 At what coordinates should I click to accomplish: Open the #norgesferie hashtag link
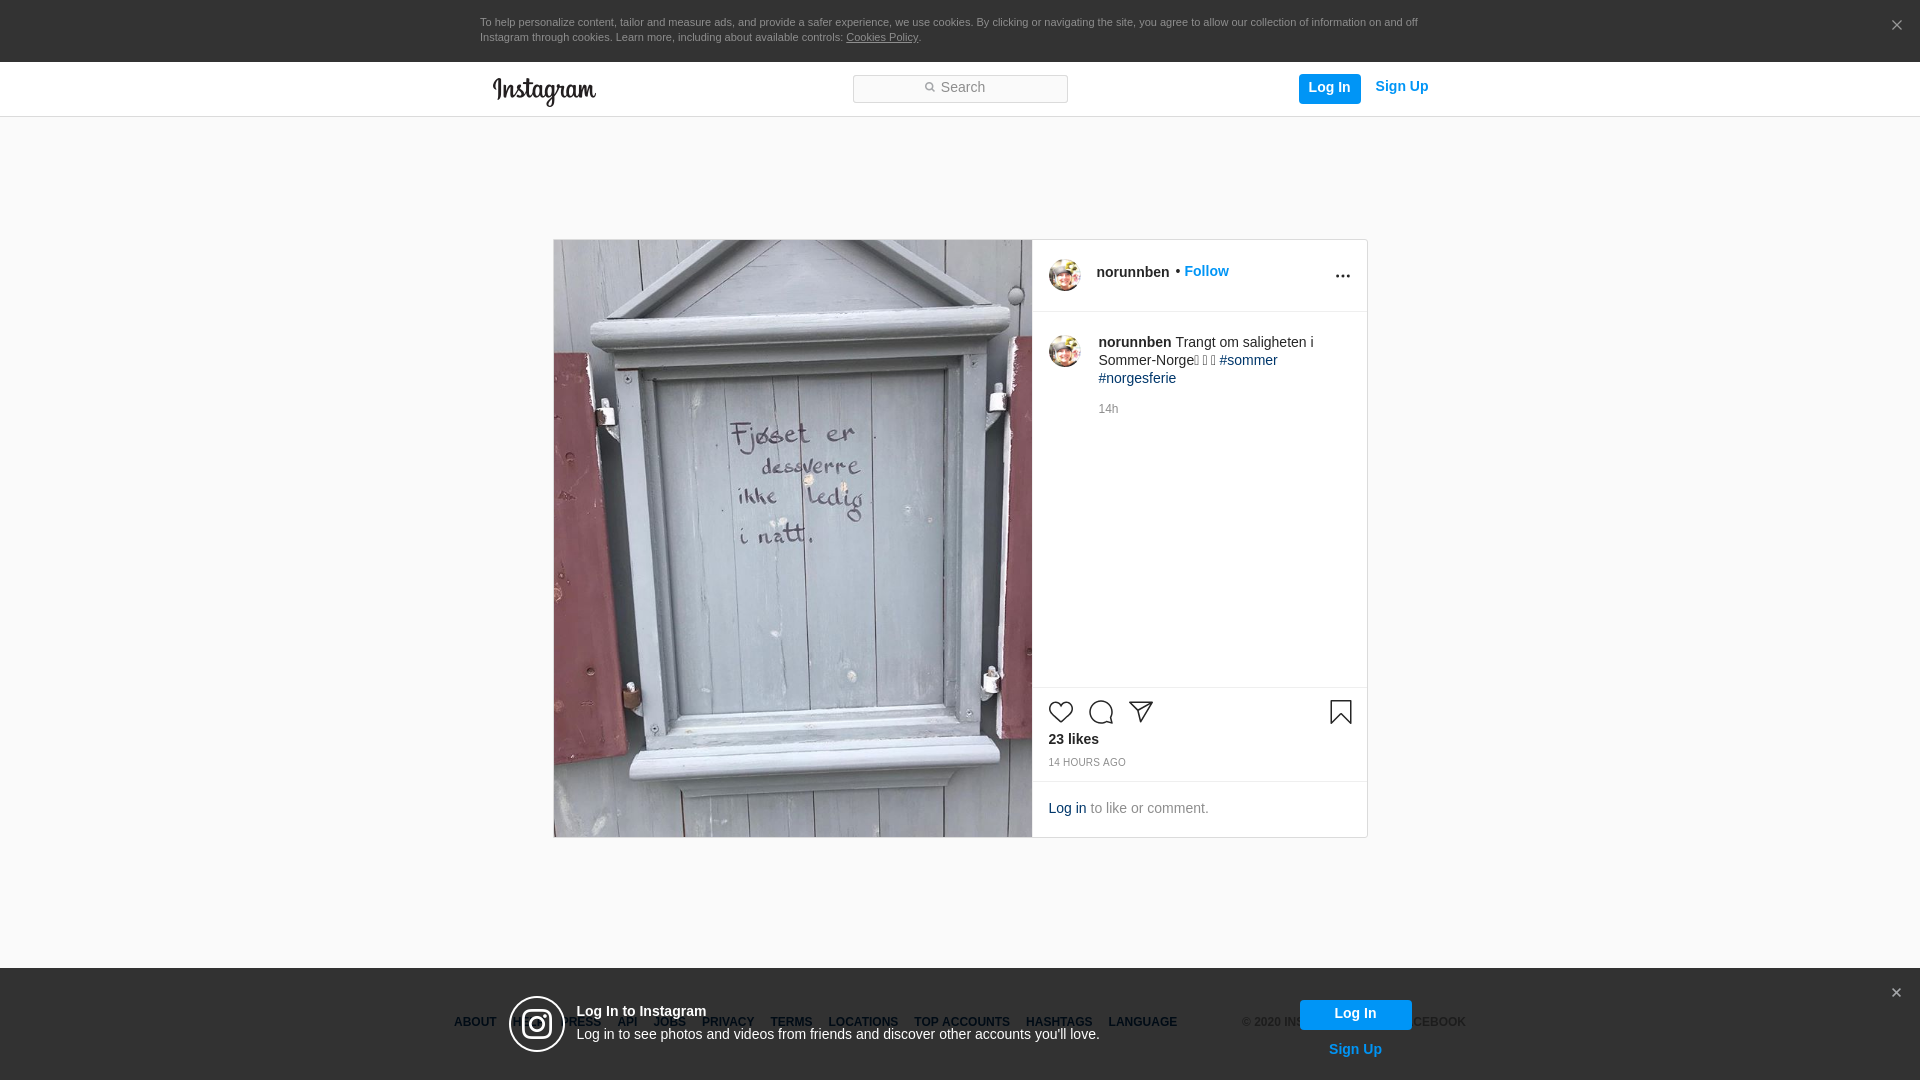coord(1137,378)
